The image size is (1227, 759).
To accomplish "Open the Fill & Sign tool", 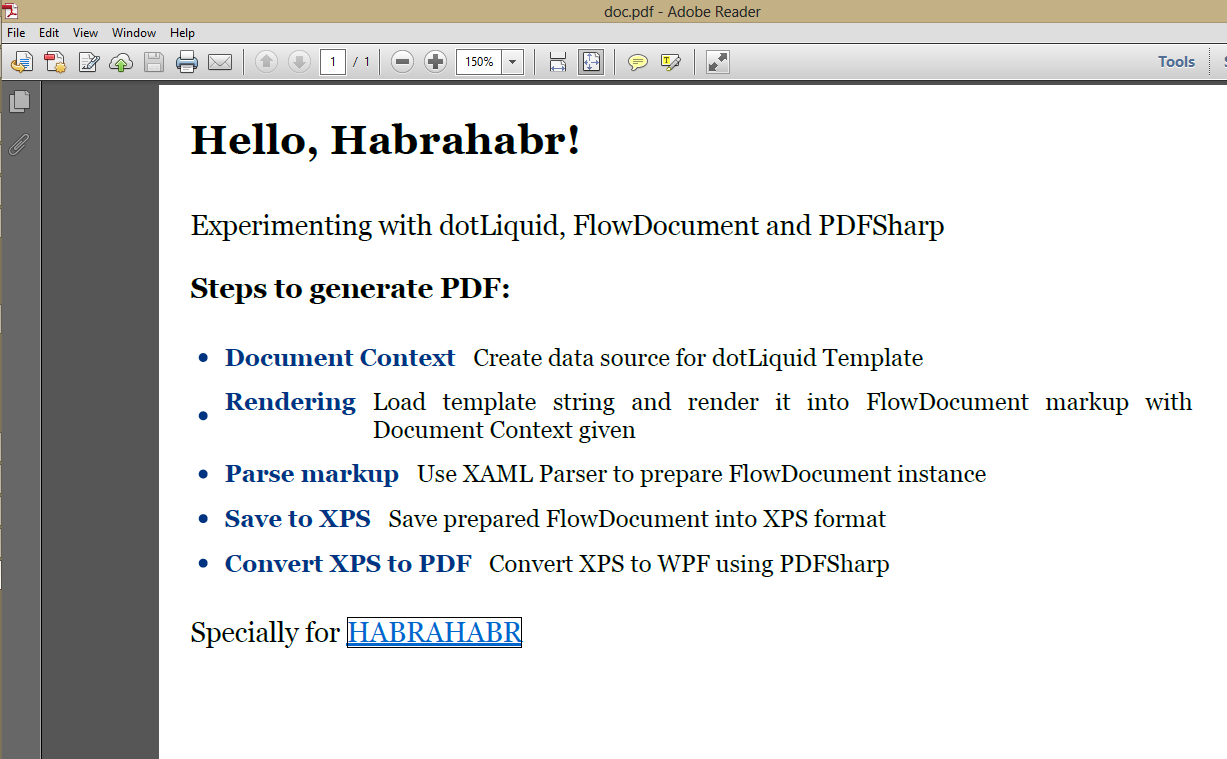I will pos(88,61).
